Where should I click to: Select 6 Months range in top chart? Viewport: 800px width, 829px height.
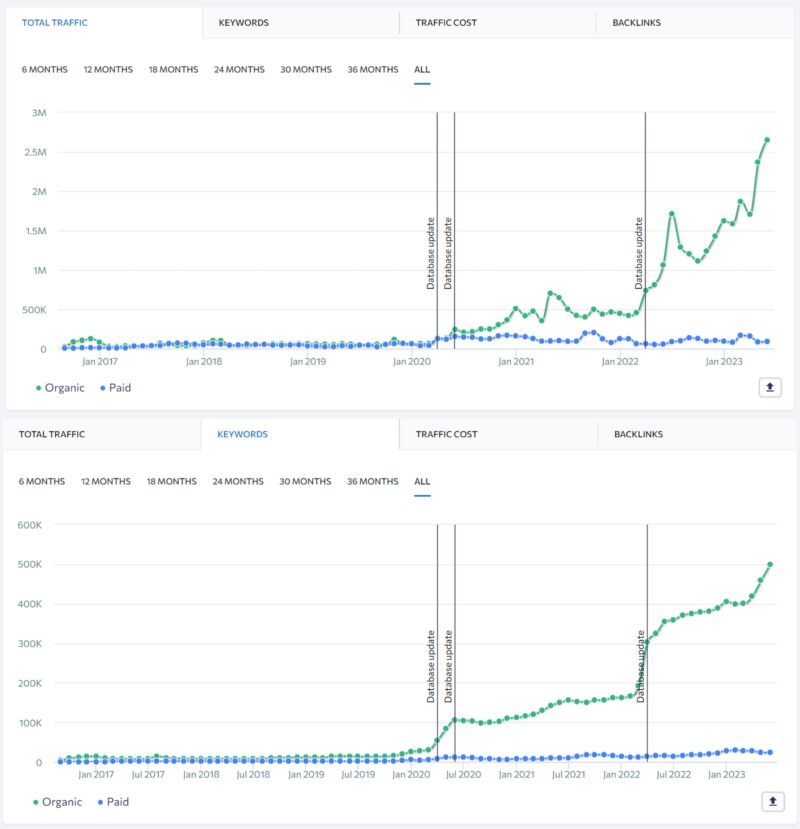pyautogui.click(x=45, y=70)
